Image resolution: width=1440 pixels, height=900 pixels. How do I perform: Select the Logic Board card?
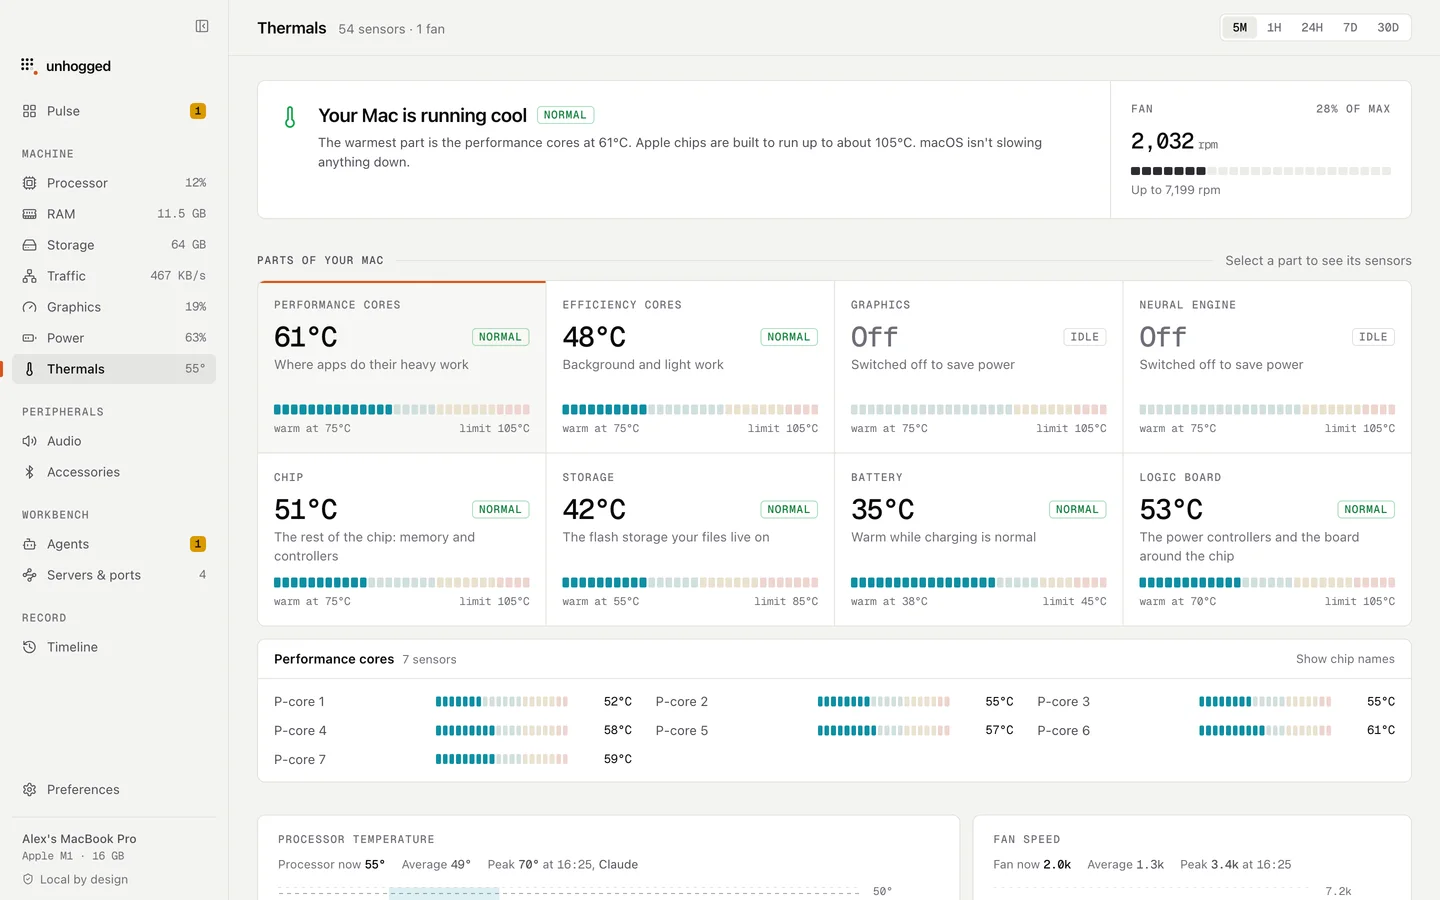pos(1267,540)
